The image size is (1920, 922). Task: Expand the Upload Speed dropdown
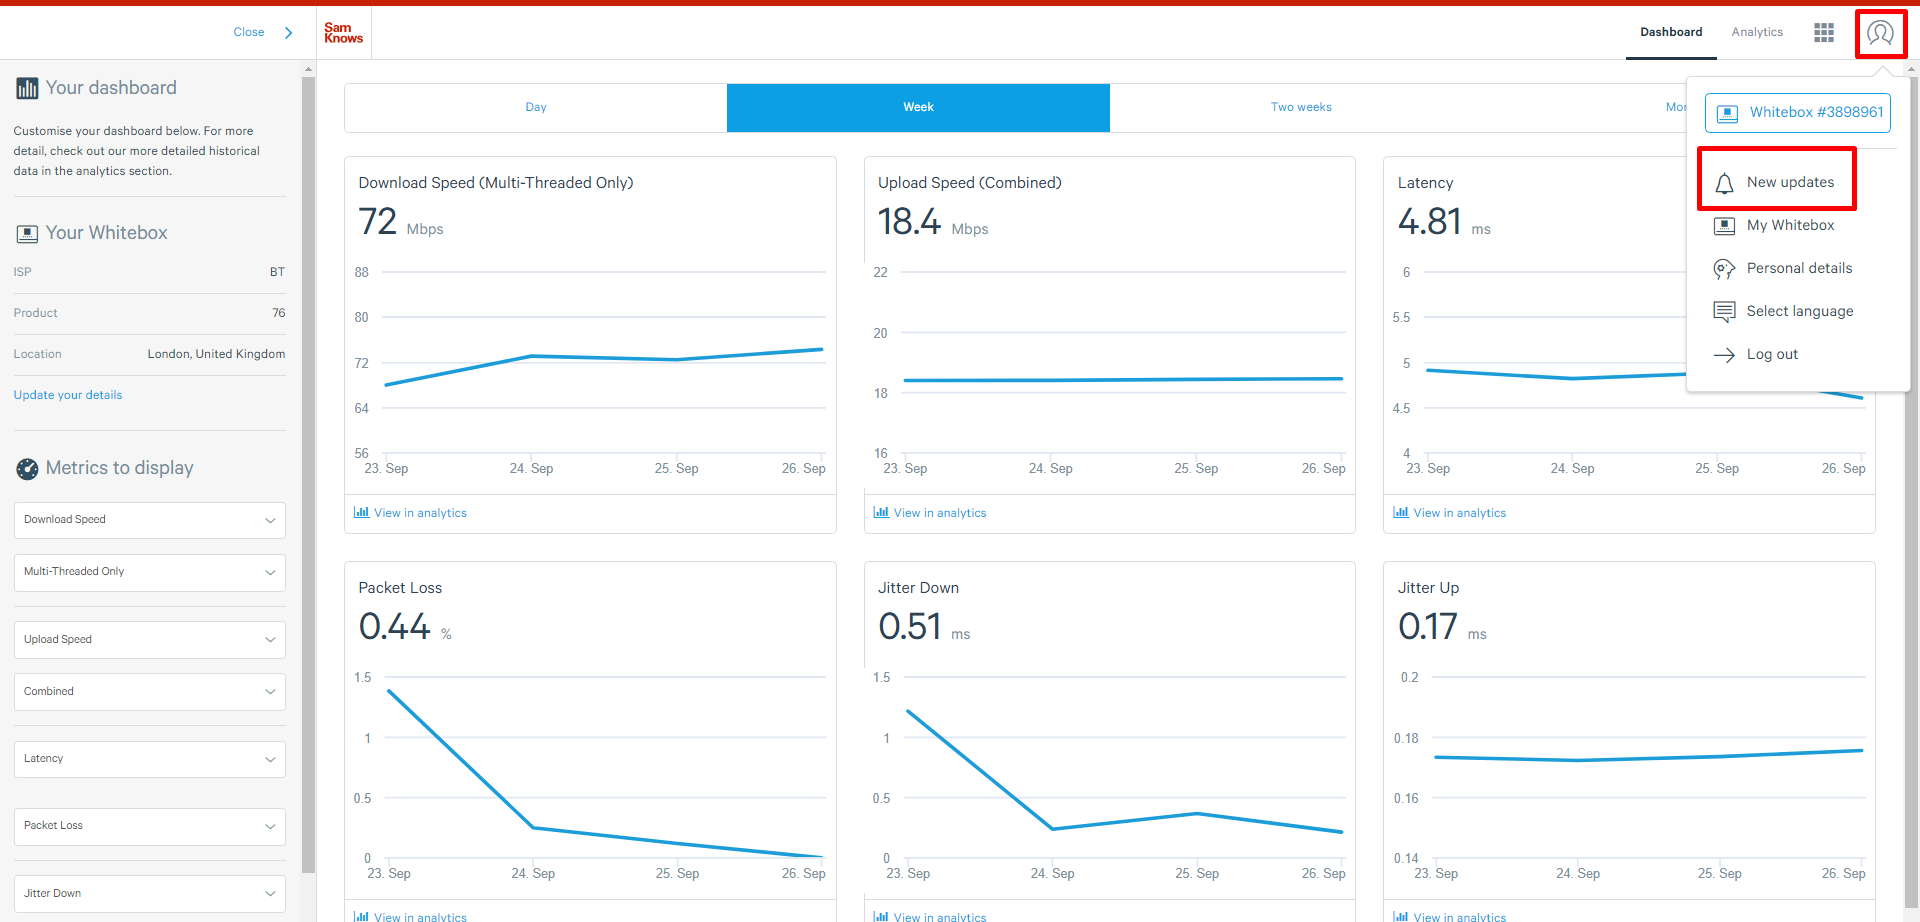click(149, 640)
